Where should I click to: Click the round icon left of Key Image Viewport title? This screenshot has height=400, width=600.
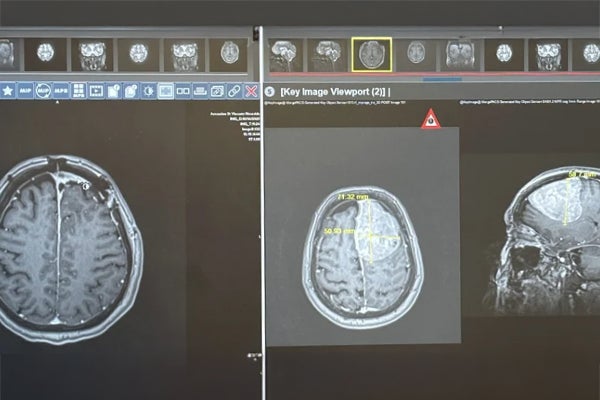[270, 92]
